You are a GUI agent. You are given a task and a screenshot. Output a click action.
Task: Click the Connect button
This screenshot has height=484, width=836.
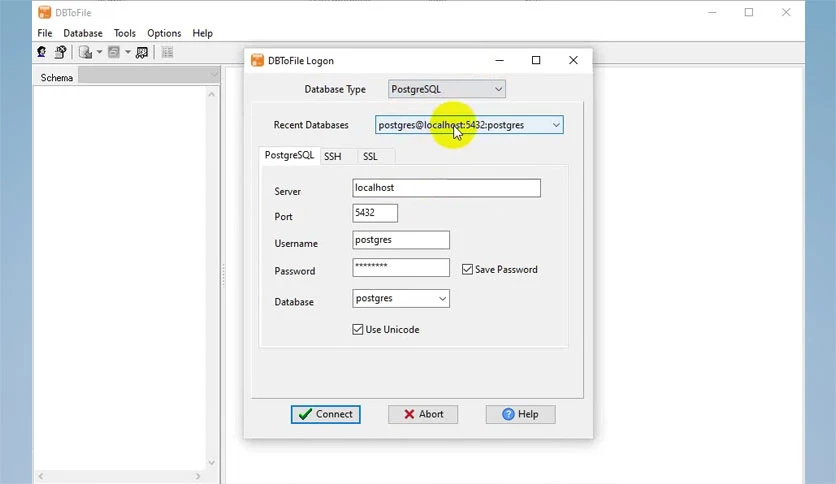pyautogui.click(x=326, y=414)
